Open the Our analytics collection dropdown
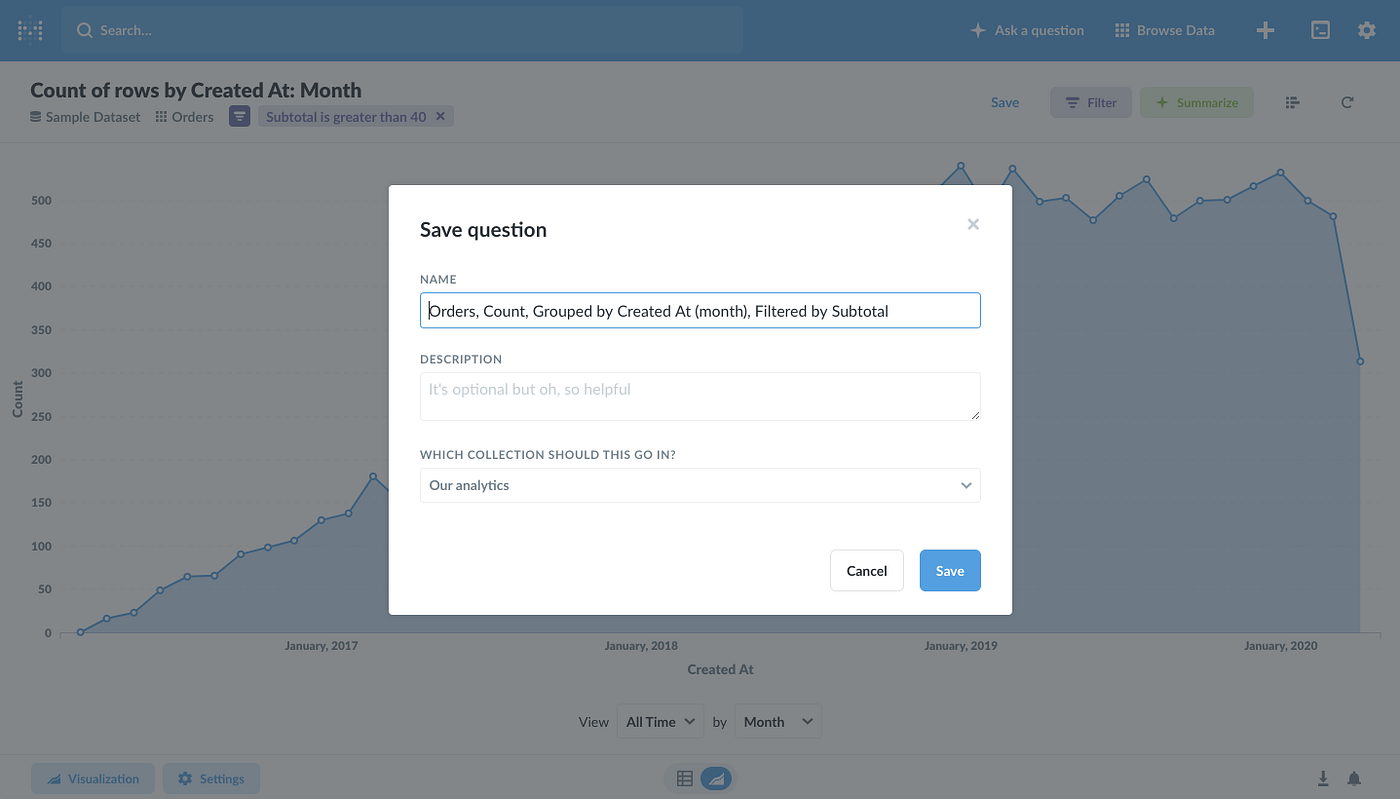This screenshot has width=1400, height=799. (x=699, y=485)
